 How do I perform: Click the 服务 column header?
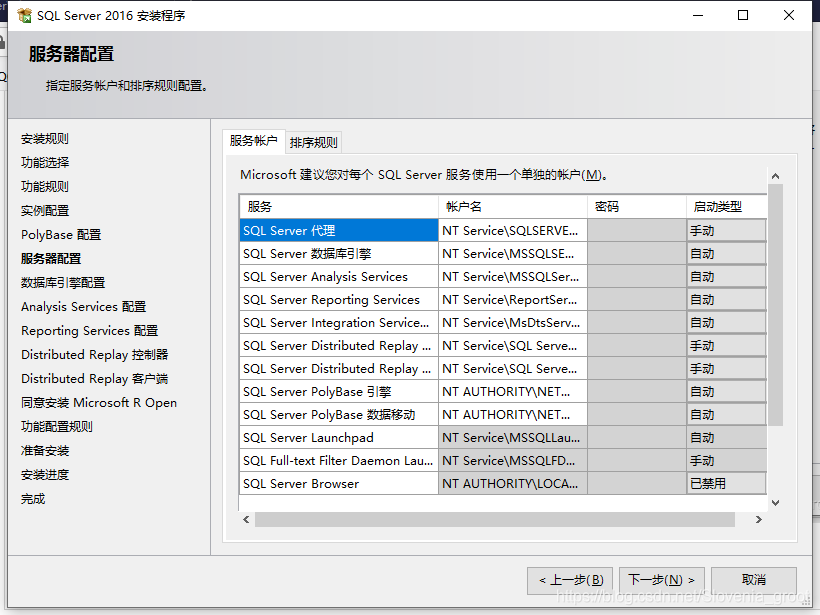click(x=339, y=207)
